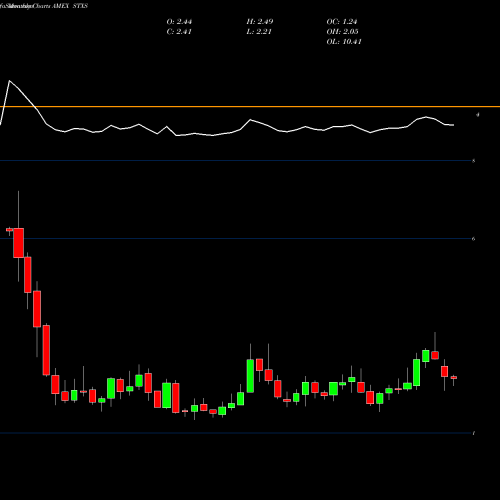Click the price axis label 6

click(x=474, y=239)
